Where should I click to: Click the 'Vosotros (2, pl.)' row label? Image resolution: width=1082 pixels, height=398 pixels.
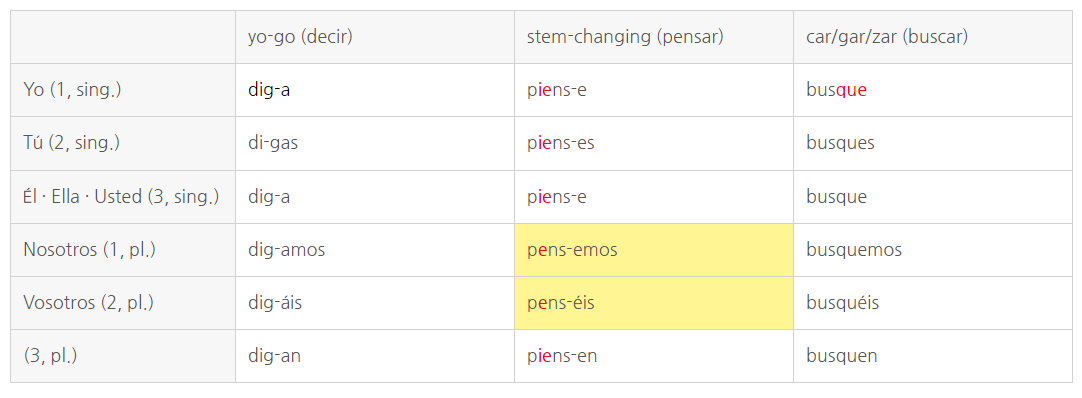[123, 303]
